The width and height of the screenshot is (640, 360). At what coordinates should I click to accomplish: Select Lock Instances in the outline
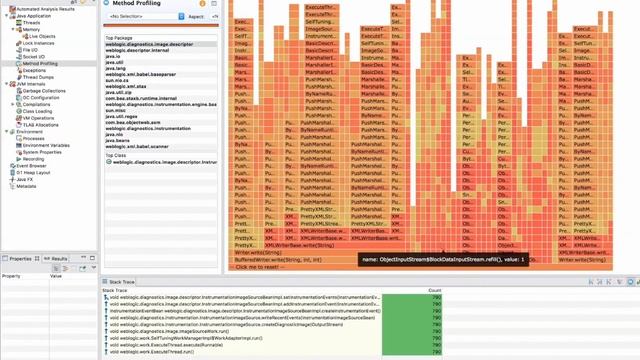tap(38, 43)
